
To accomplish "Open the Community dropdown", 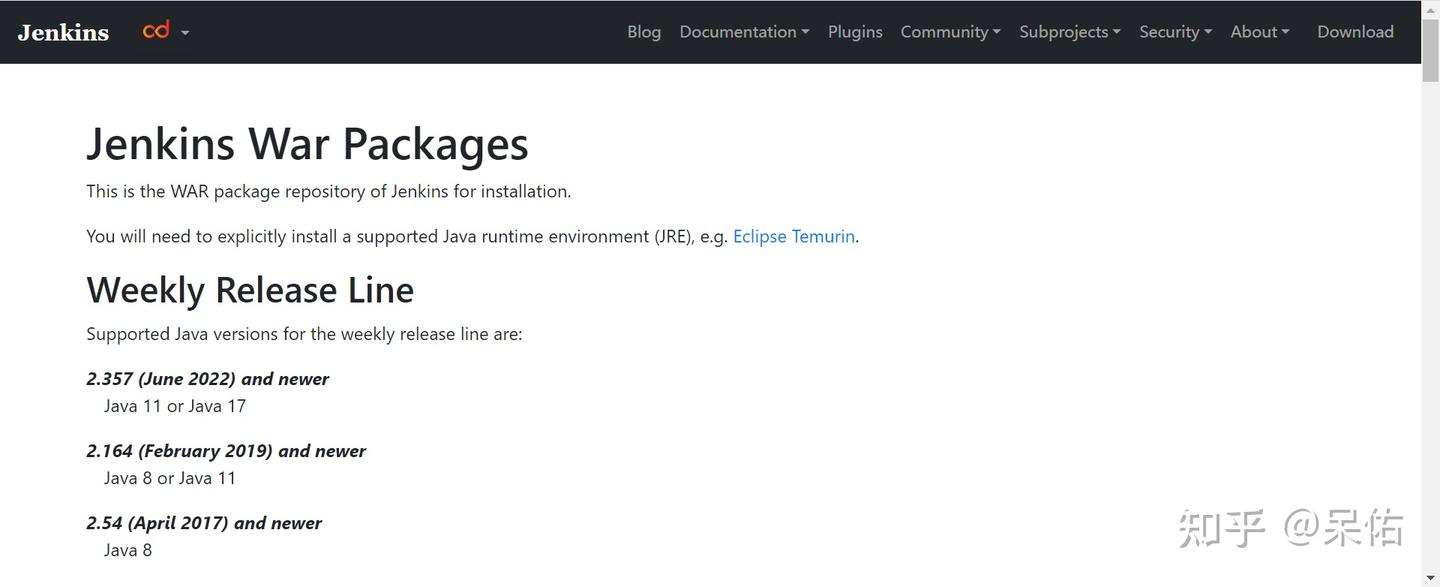I will point(948,31).
